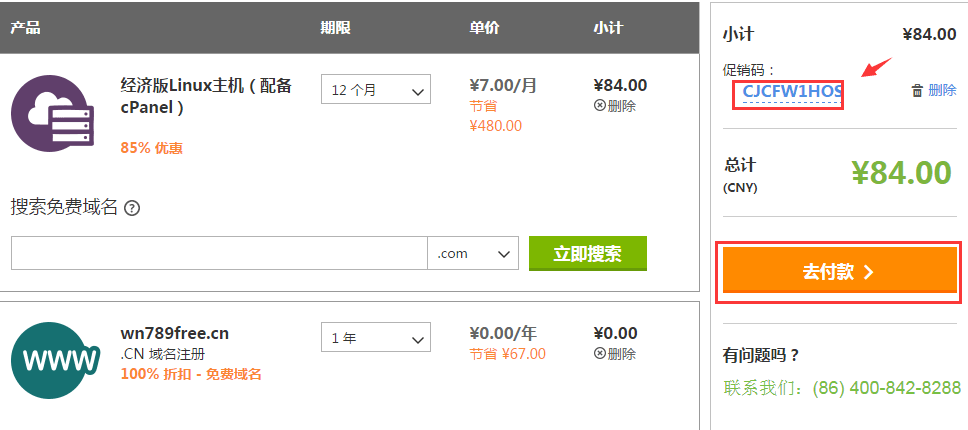The width and height of the screenshot is (968, 430).
Task: Delete the wn789free.cn domain from cart
Action: (614, 353)
